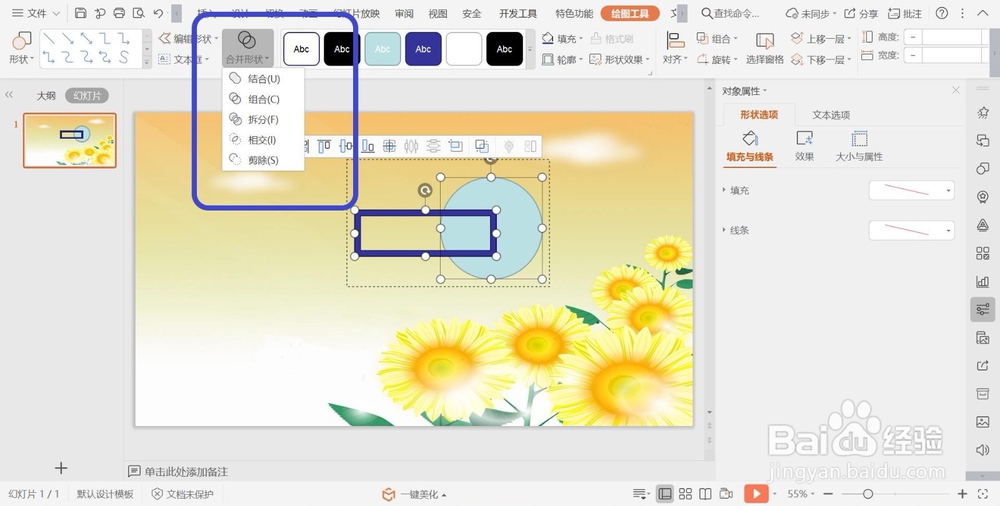The height and width of the screenshot is (506, 1000).
Task: Switch to the 审阅 ribbon tab
Action: tap(404, 13)
